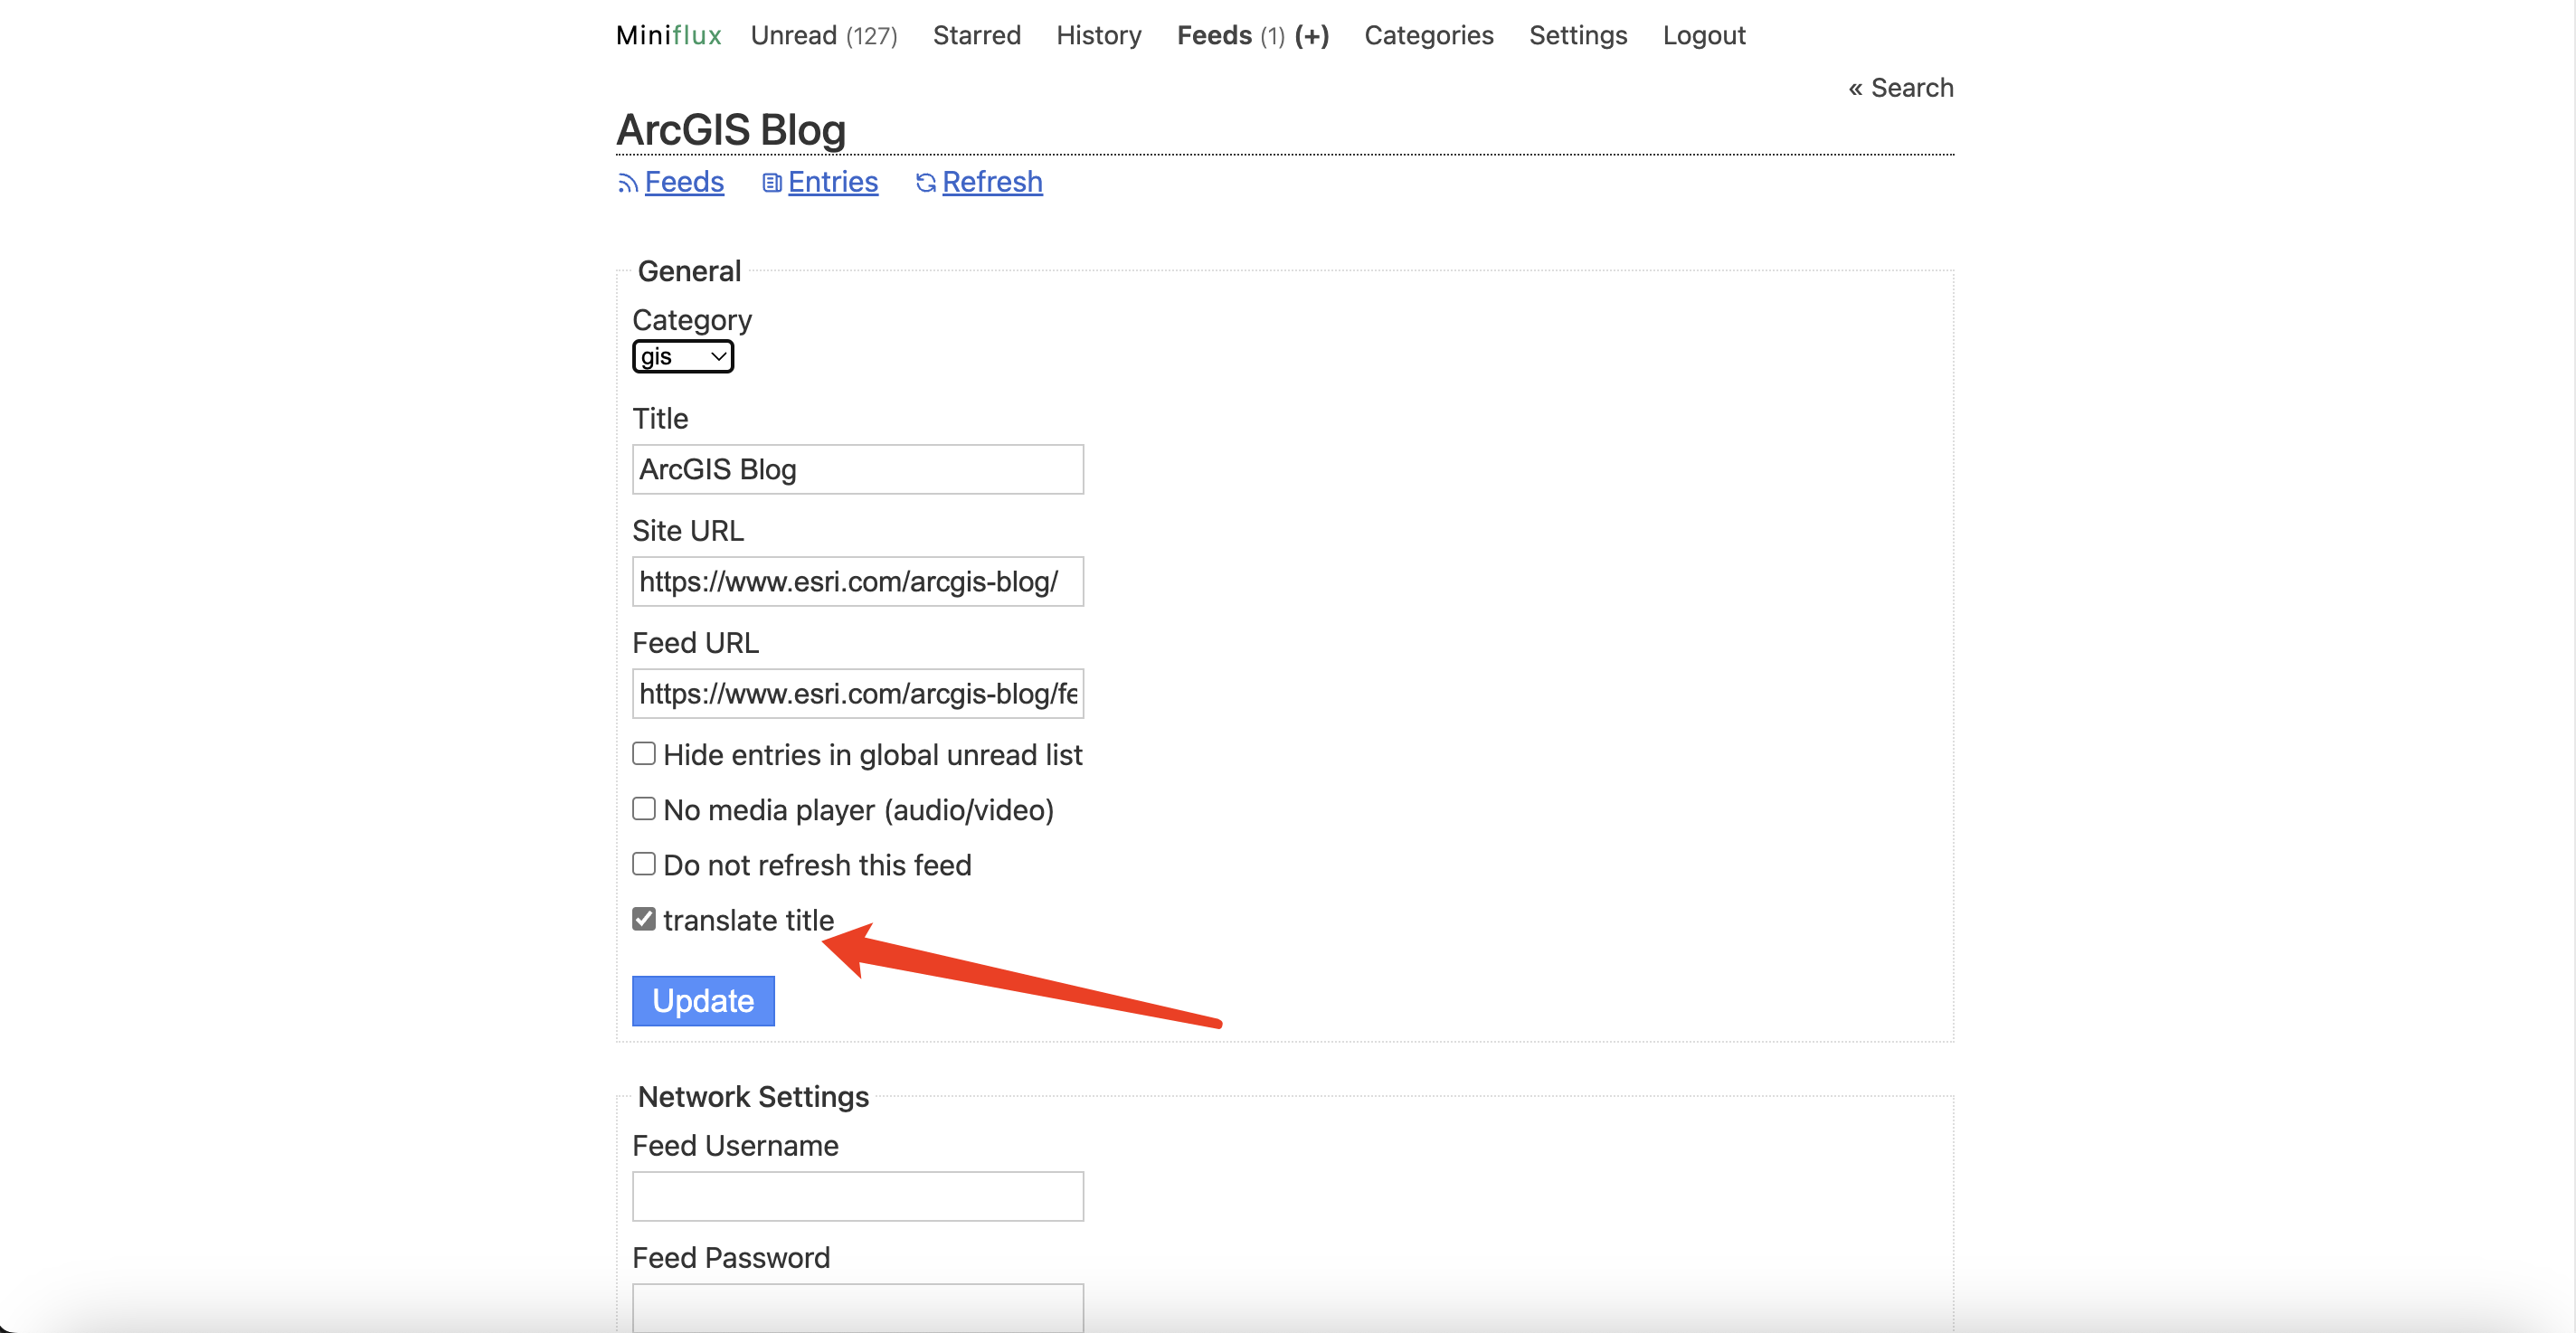Click the Entries icon
The height and width of the screenshot is (1333, 2576).
coord(769,182)
